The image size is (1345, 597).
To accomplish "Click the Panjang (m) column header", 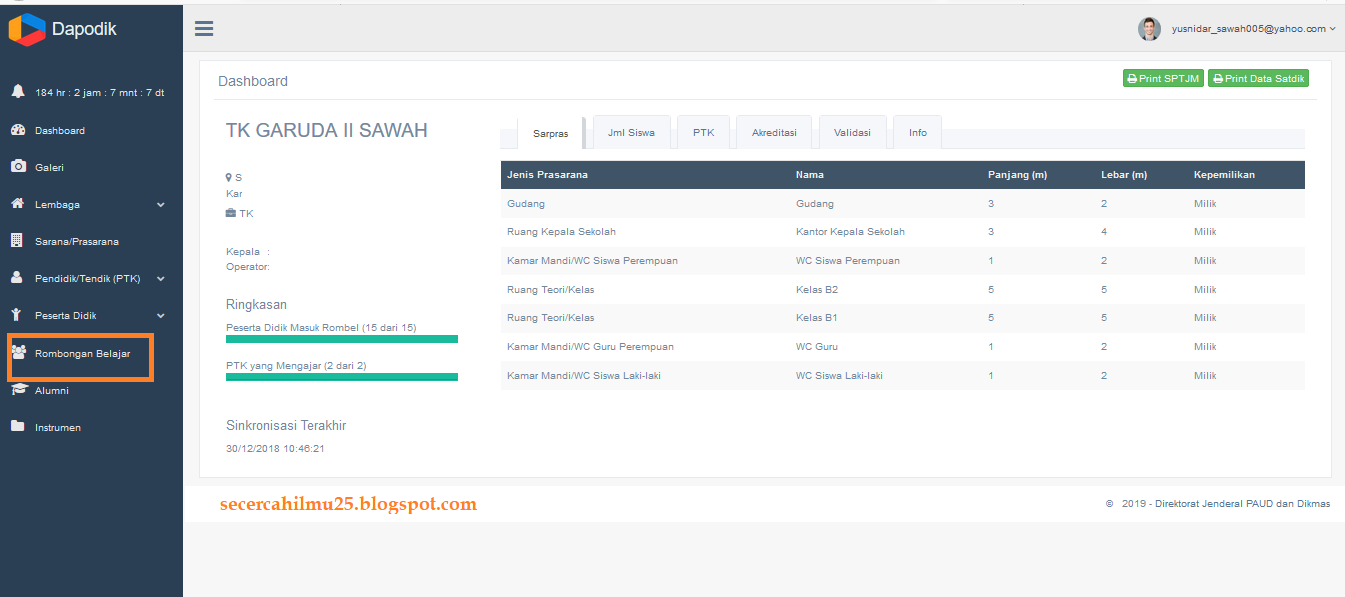I will coord(1017,175).
